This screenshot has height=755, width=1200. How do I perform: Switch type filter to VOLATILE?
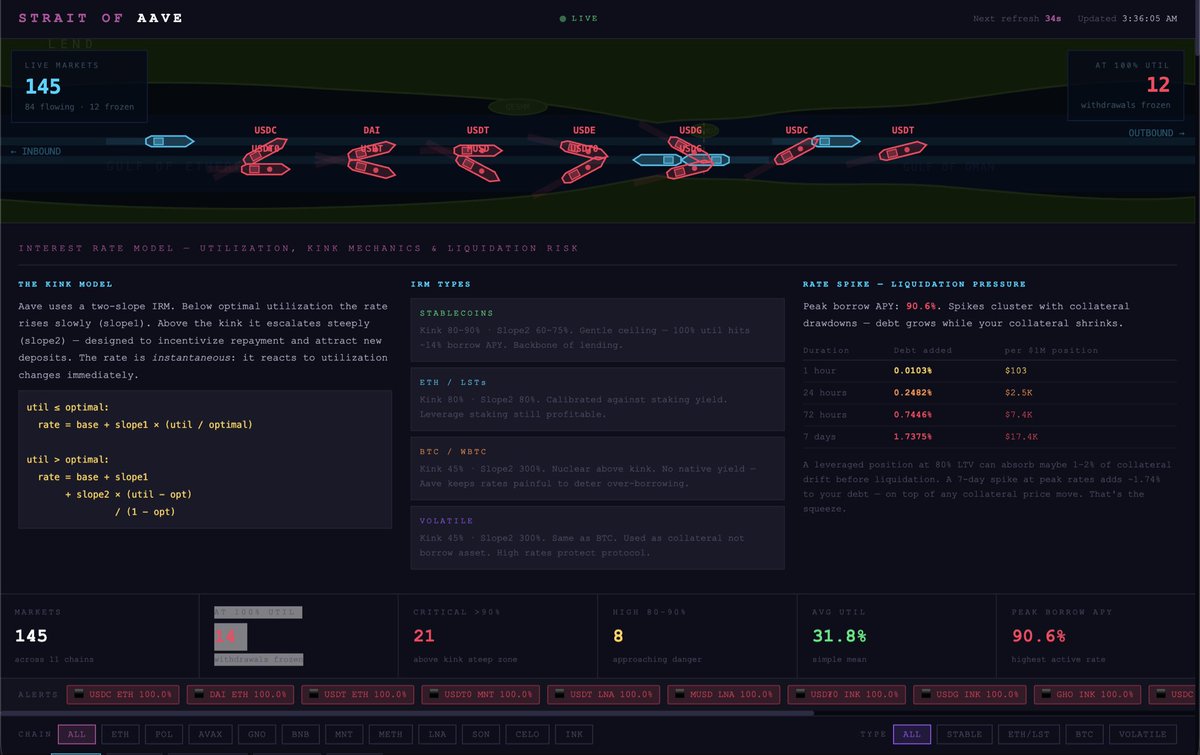(x=1144, y=734)
